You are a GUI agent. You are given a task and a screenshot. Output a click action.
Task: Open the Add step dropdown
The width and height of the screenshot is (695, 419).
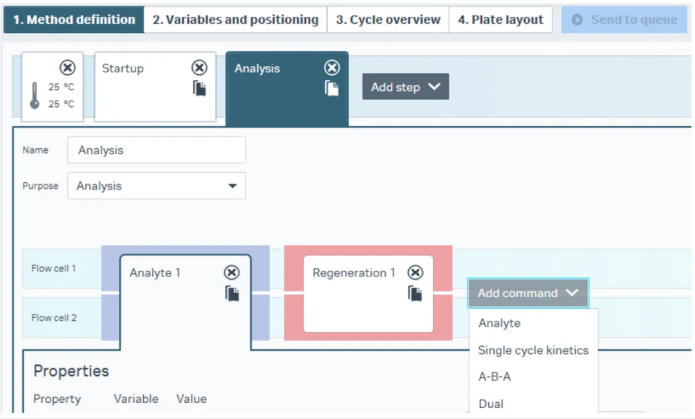coord(406,86)
